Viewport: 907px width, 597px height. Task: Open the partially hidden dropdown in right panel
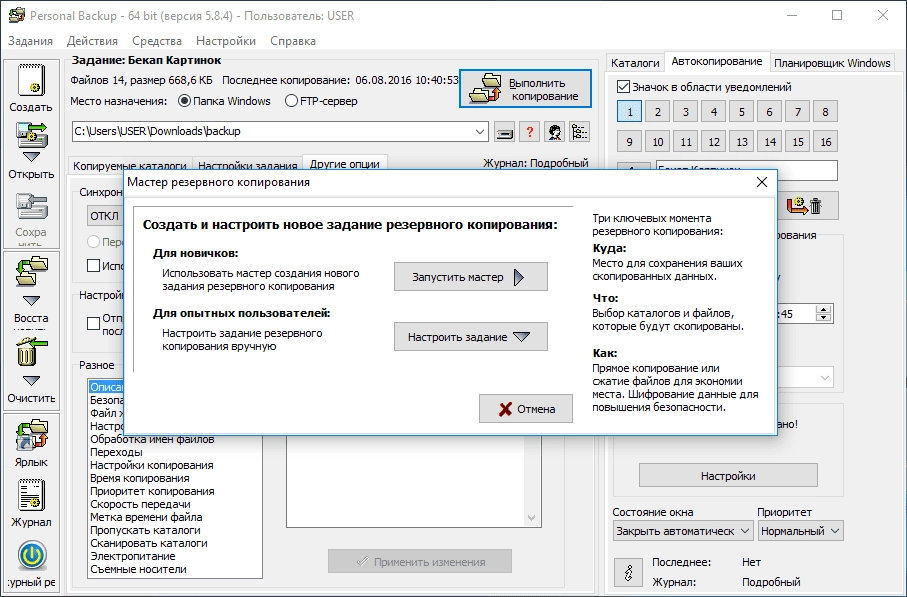(x=824, y=378)
